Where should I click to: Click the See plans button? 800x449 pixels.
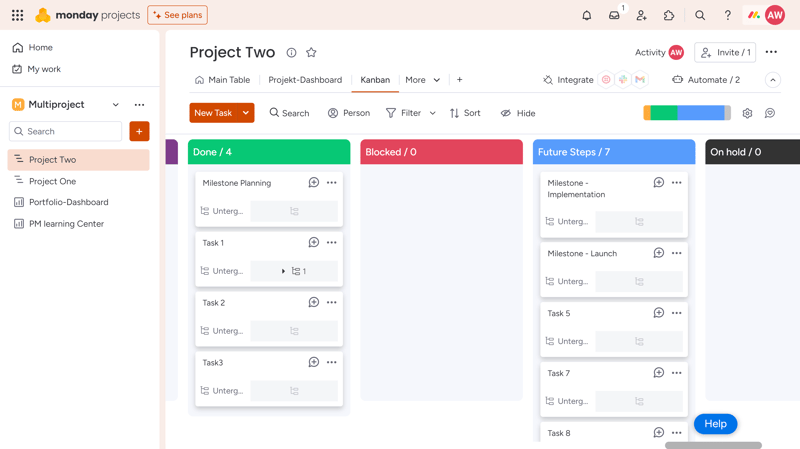point(178,15)
